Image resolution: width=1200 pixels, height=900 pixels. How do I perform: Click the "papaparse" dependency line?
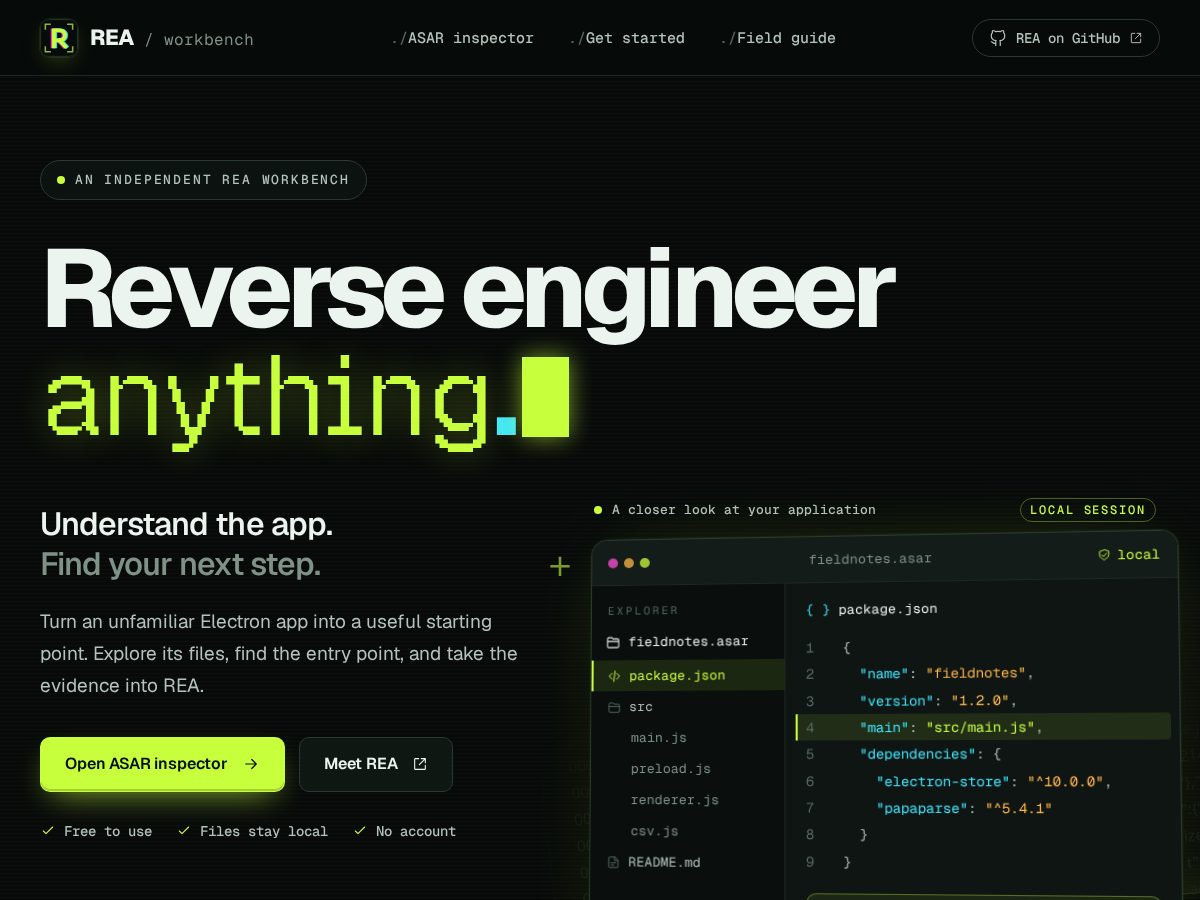(x=964, y=808)
